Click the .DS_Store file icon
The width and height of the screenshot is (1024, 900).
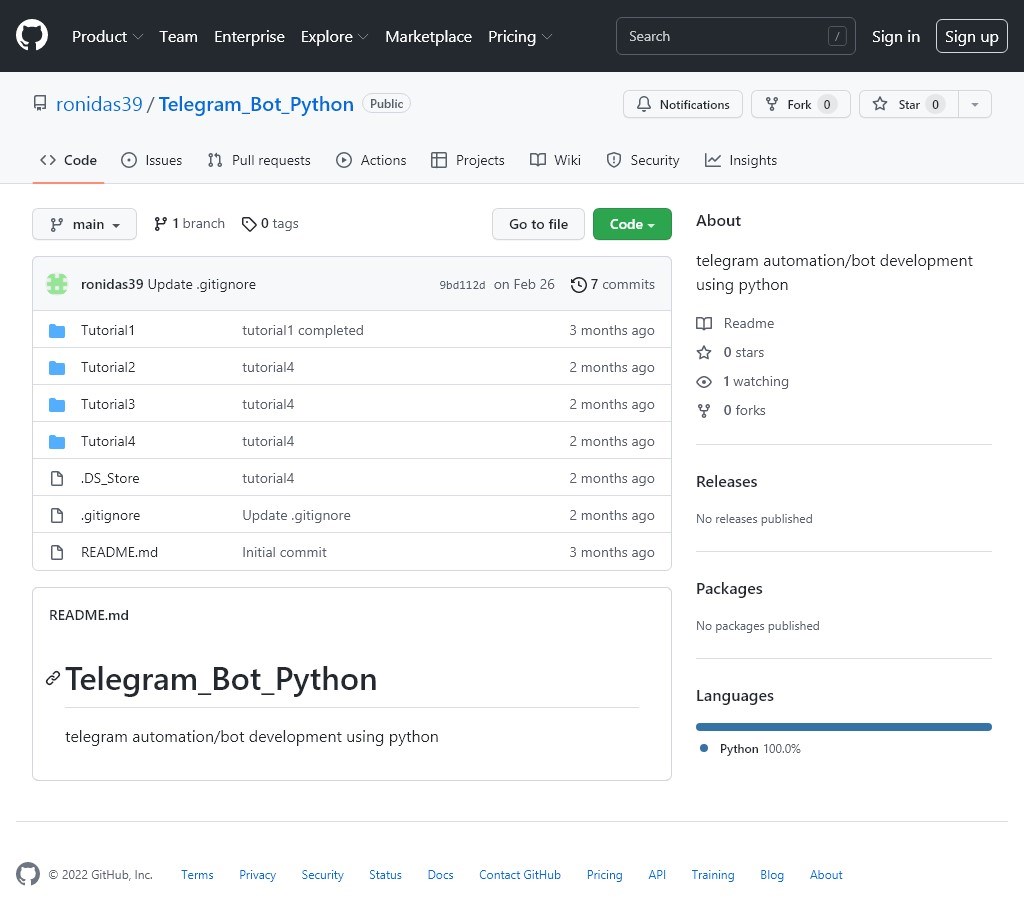pyautogui.click(x=57, y=479)
